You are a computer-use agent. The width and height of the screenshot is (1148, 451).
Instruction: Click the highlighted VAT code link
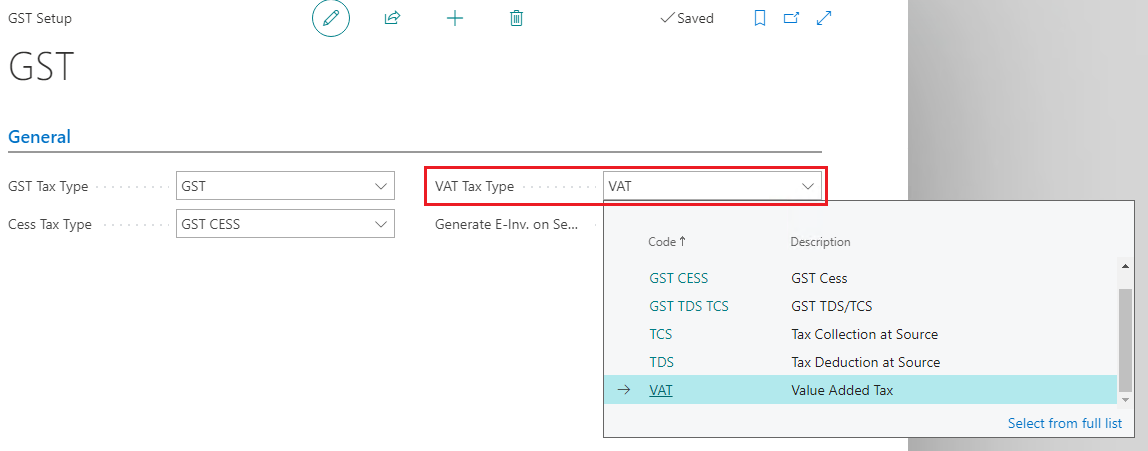click(x=660, y=390)
